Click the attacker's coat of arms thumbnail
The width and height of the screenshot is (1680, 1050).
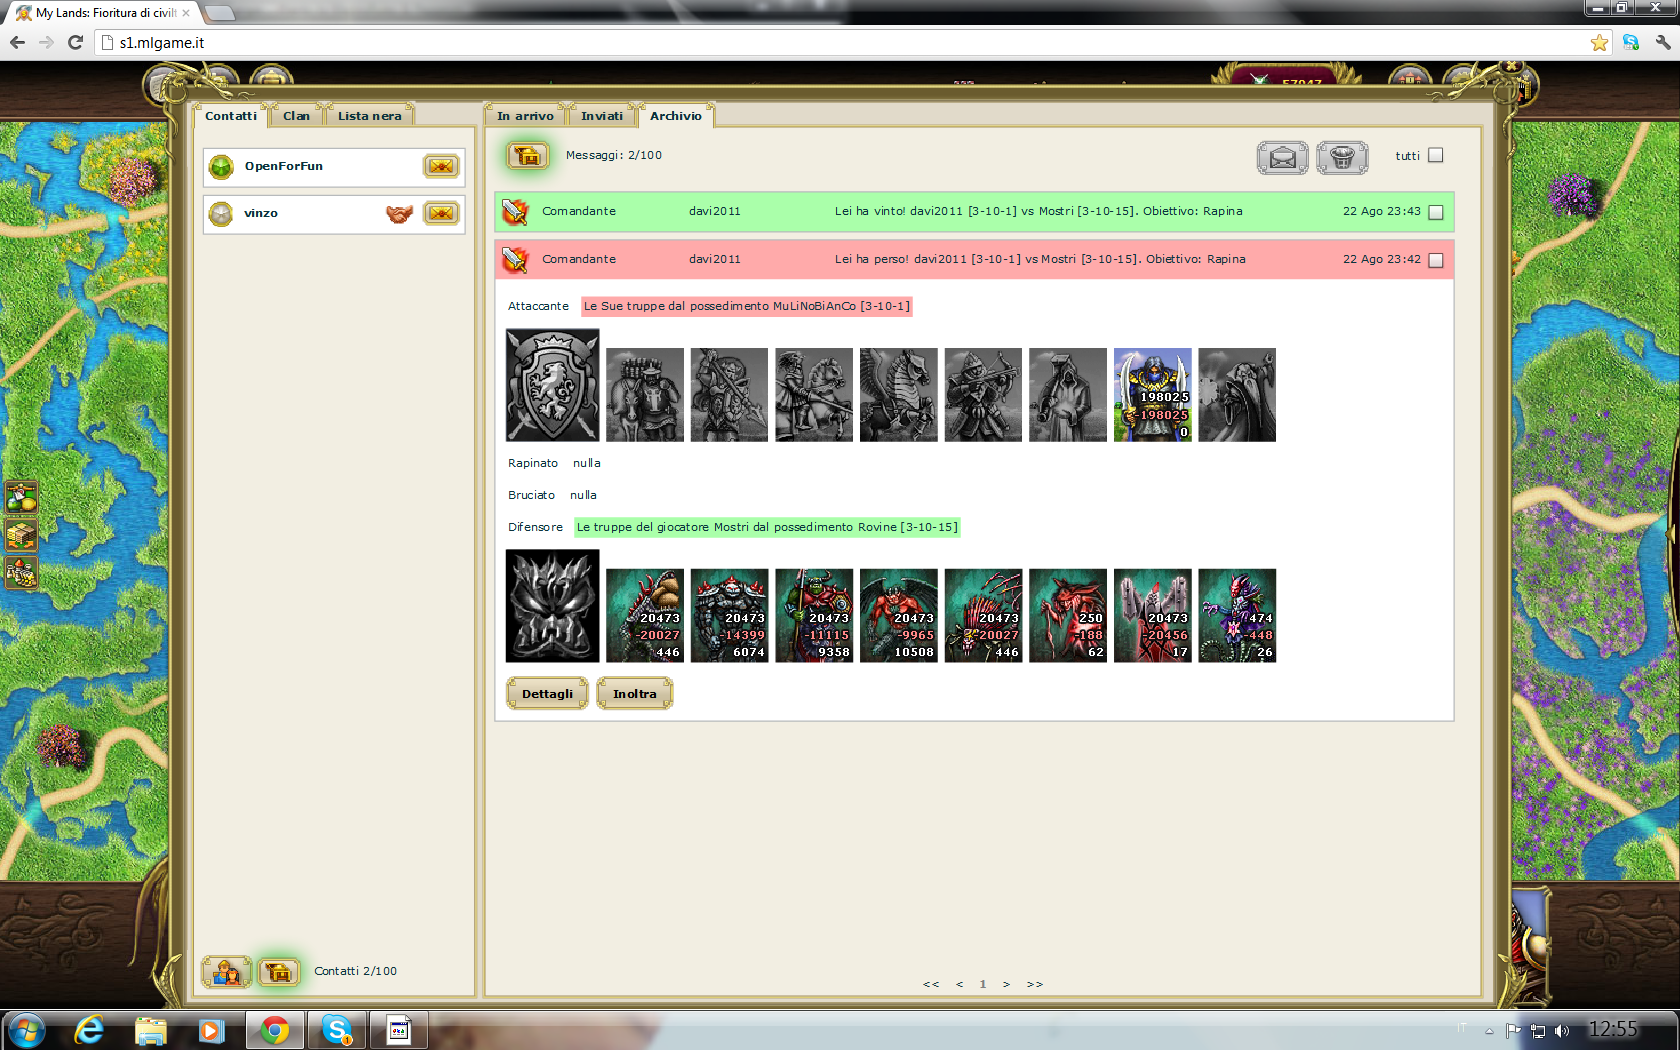point(553,385)
